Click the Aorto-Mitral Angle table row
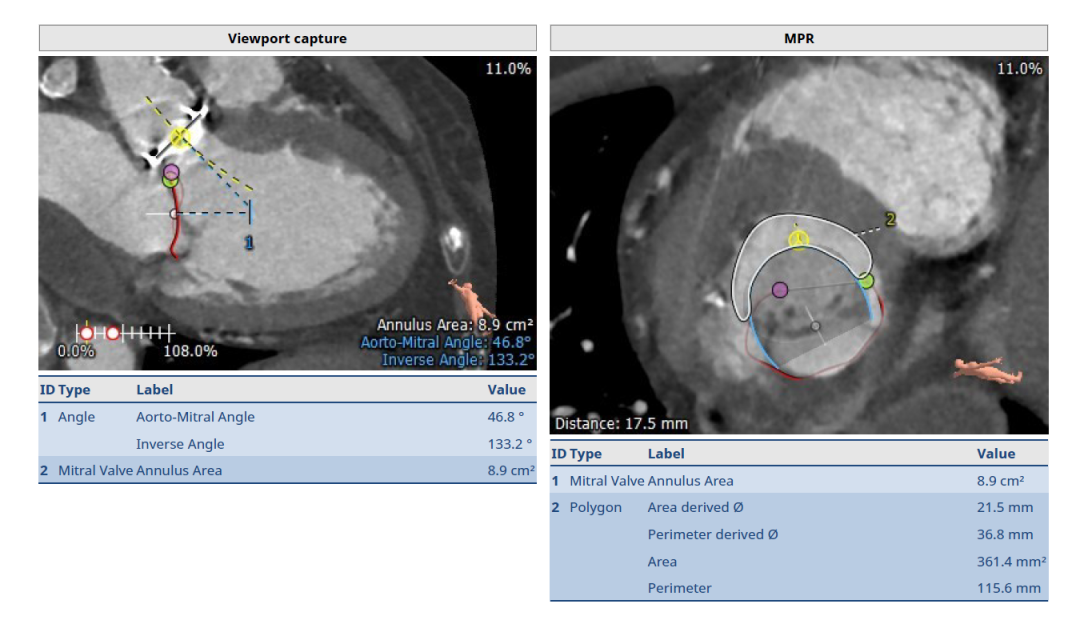The height and width of the screenshot is (620, 1080). pyautogui.click(x=287, y=417)
